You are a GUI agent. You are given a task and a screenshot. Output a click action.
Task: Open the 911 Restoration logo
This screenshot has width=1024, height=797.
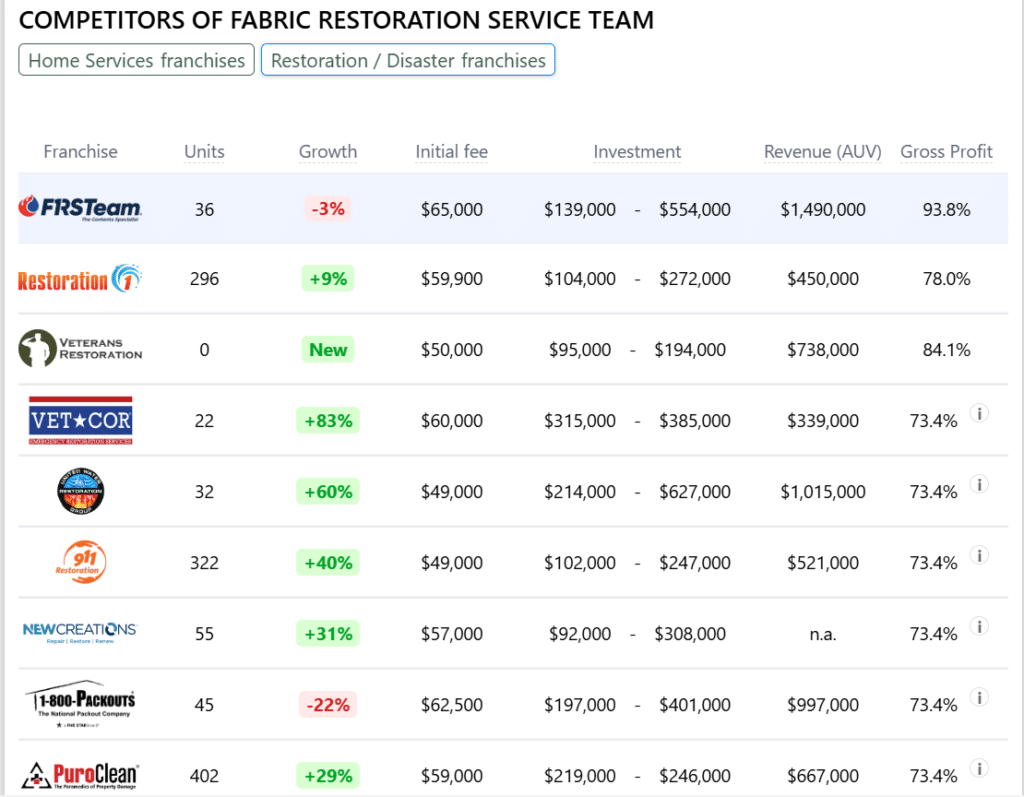(x=80, y=562)
